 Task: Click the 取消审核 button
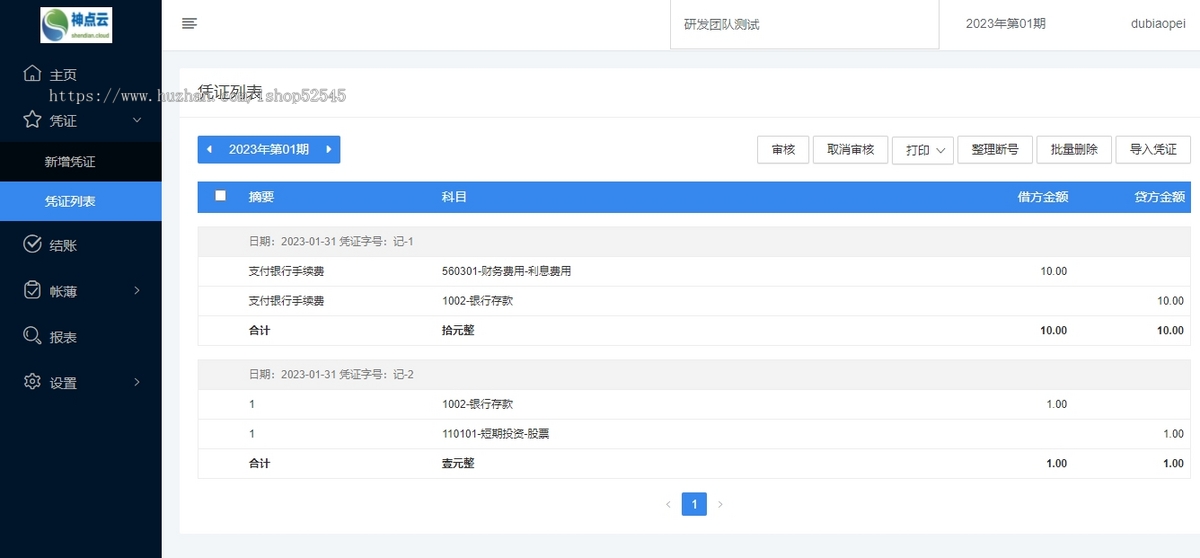coord(850,150)
